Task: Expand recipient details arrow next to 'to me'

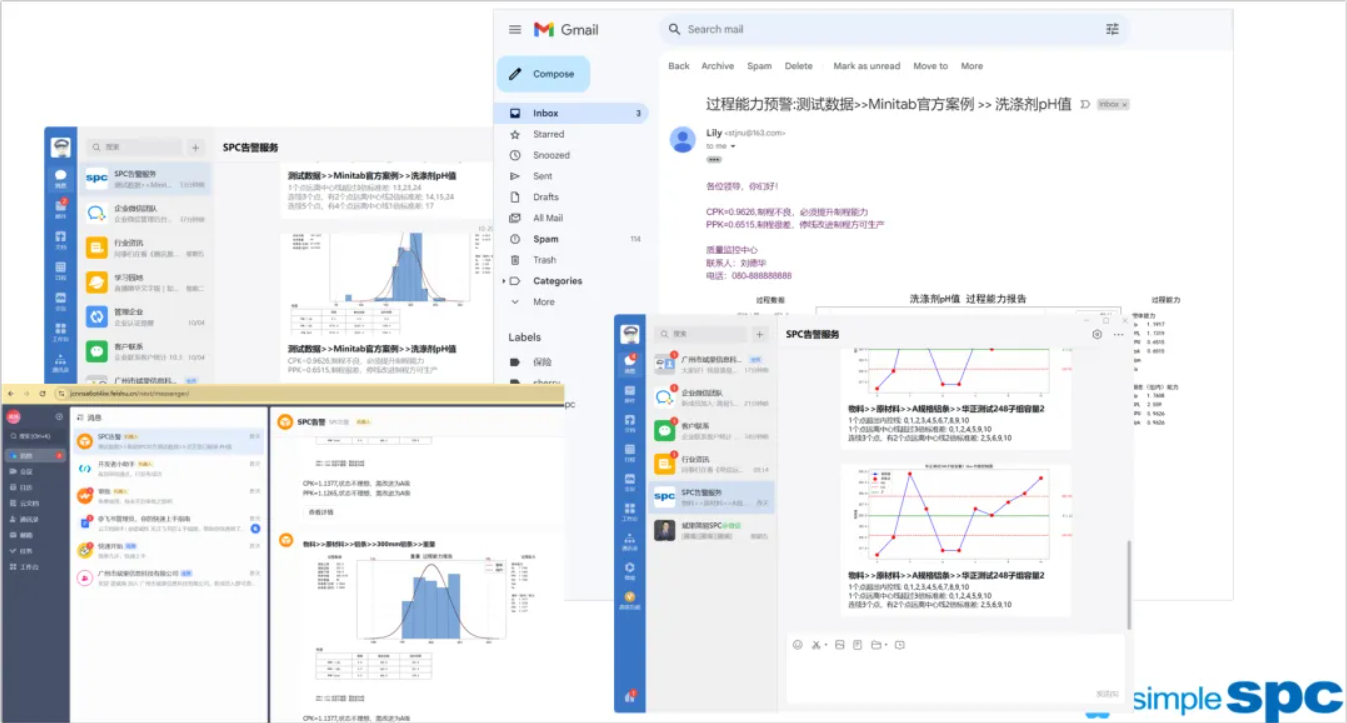Action: 733,146
